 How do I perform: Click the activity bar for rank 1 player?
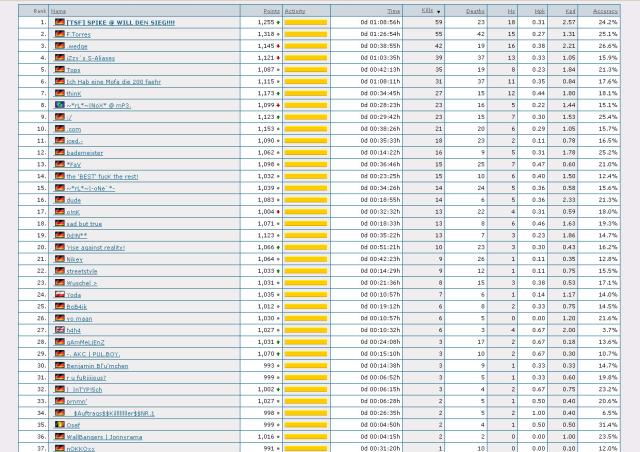tap(305, 21)
